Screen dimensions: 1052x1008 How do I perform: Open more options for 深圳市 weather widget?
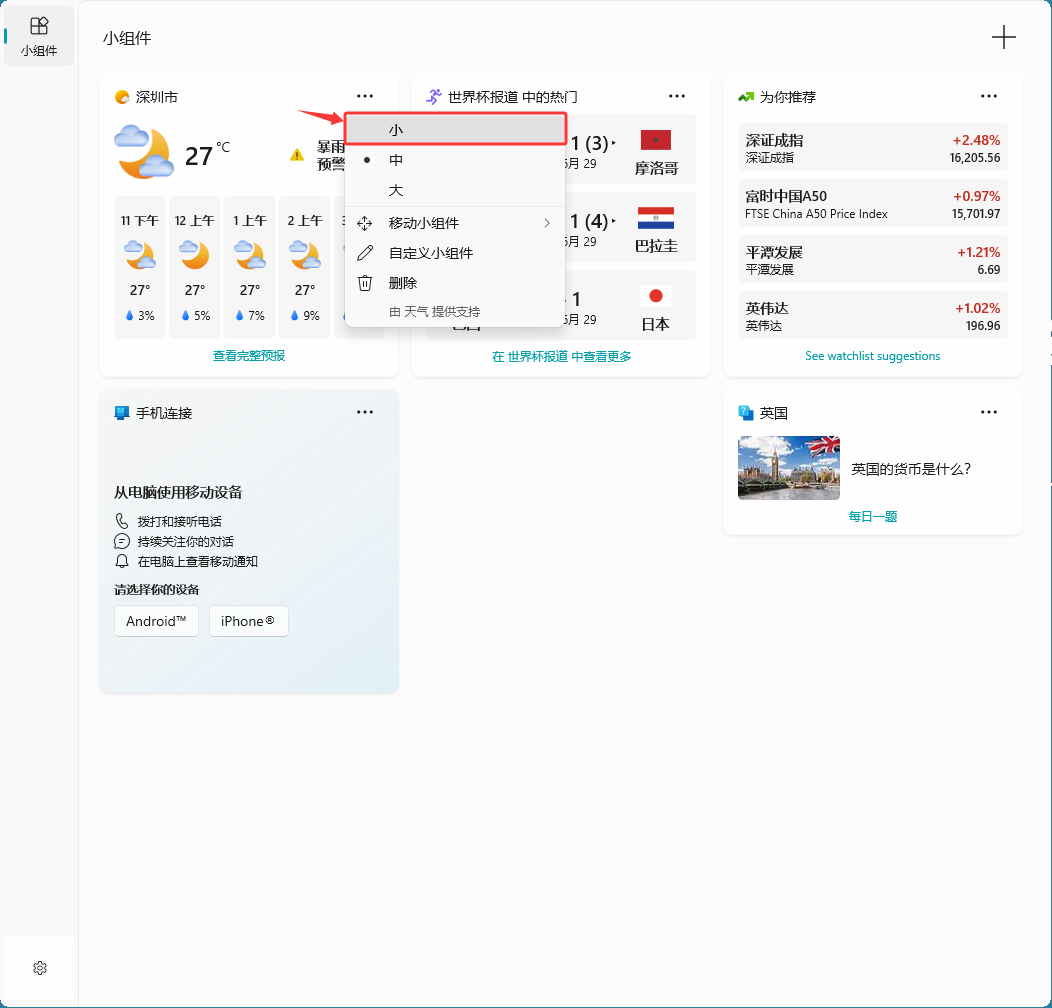pyautogui.click(x=365, y=97)
